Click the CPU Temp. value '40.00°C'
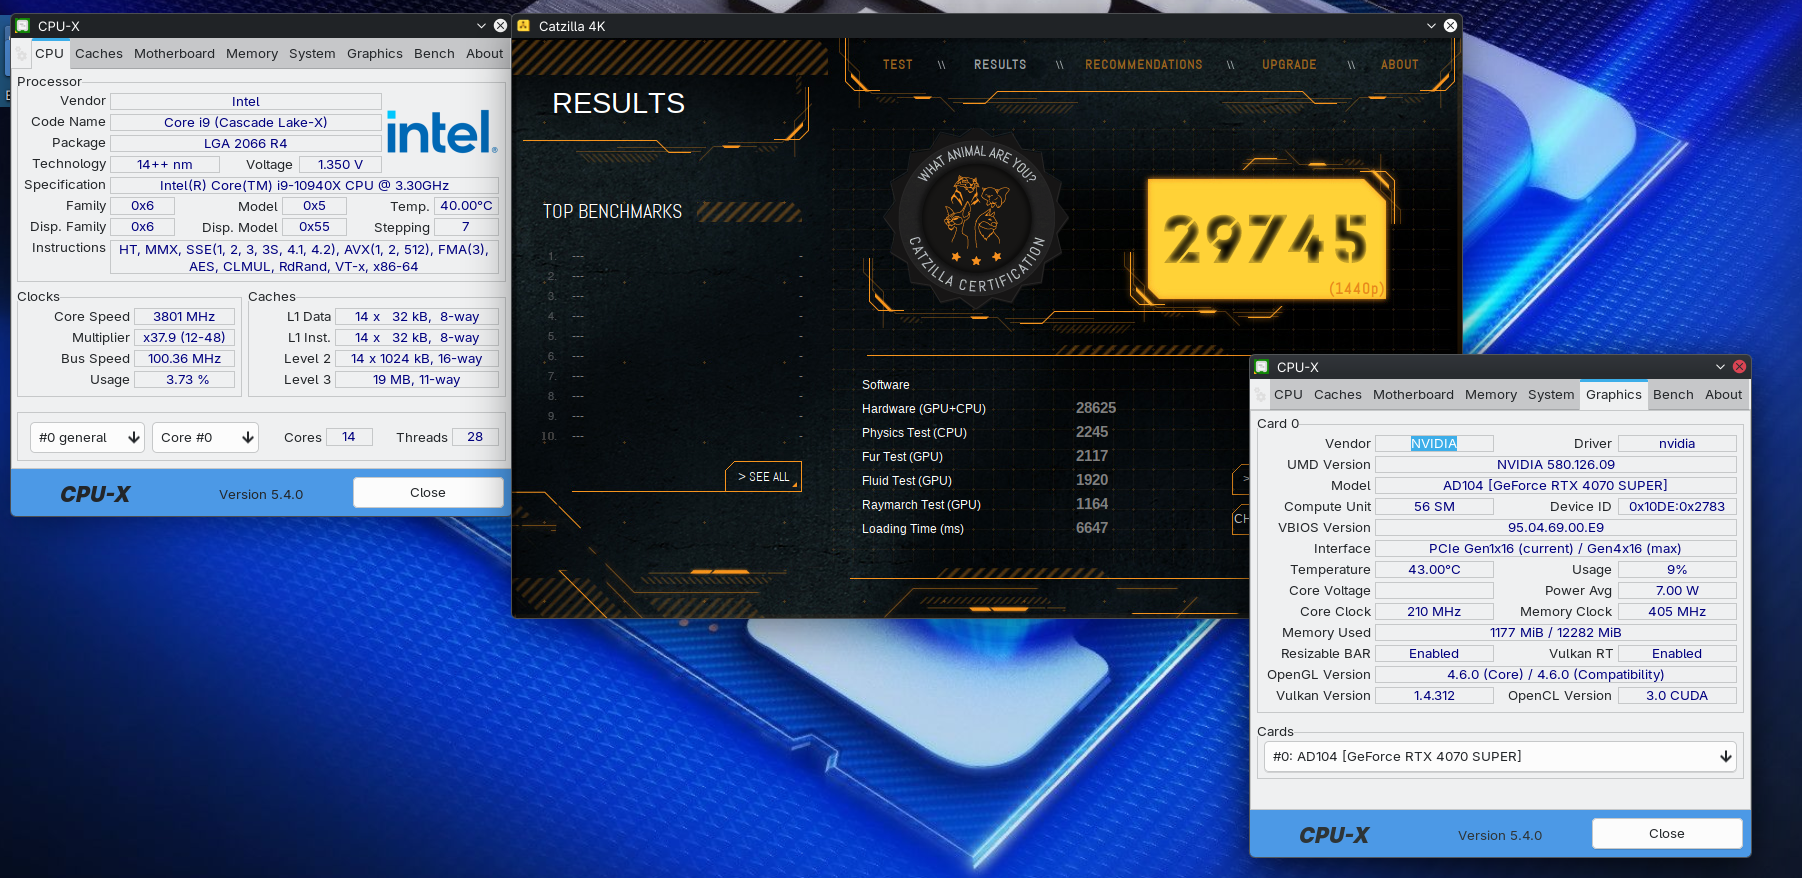 [x=466, y=206]
